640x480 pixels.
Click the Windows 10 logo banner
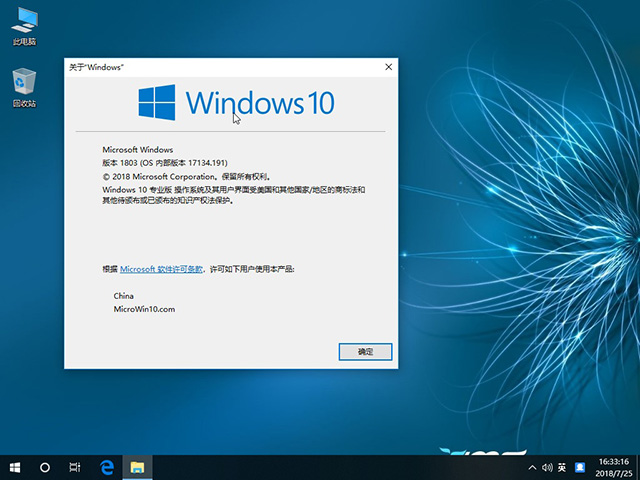click(236, 103)
